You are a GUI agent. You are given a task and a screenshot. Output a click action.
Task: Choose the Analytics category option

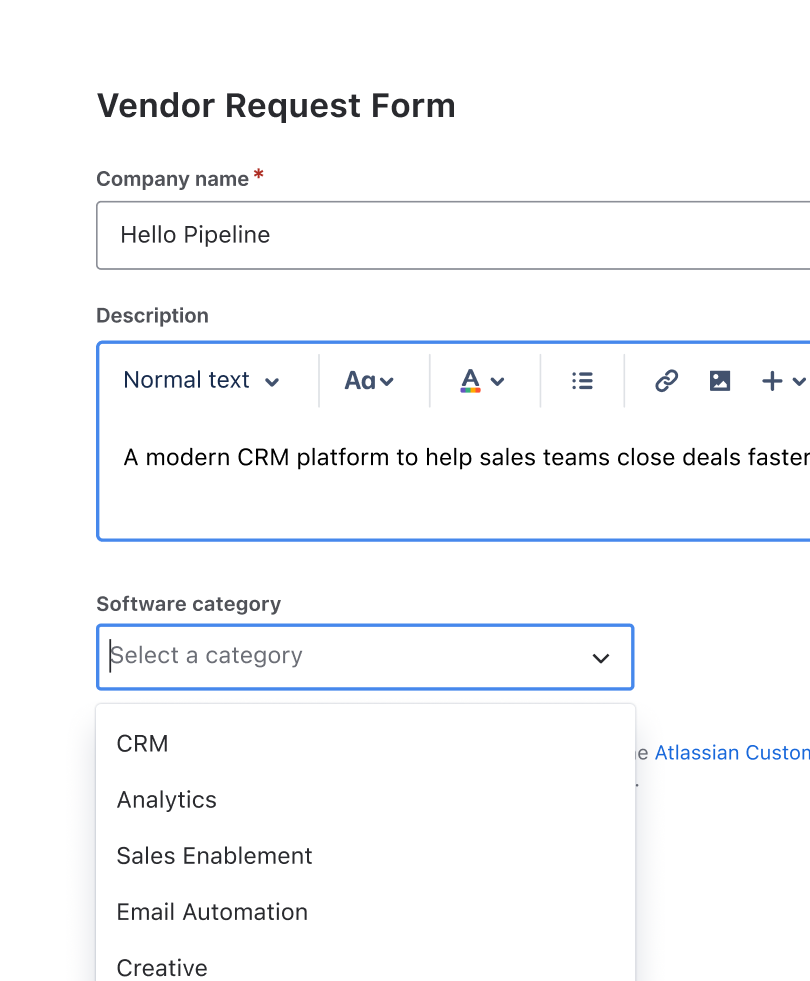coord(167,800)
